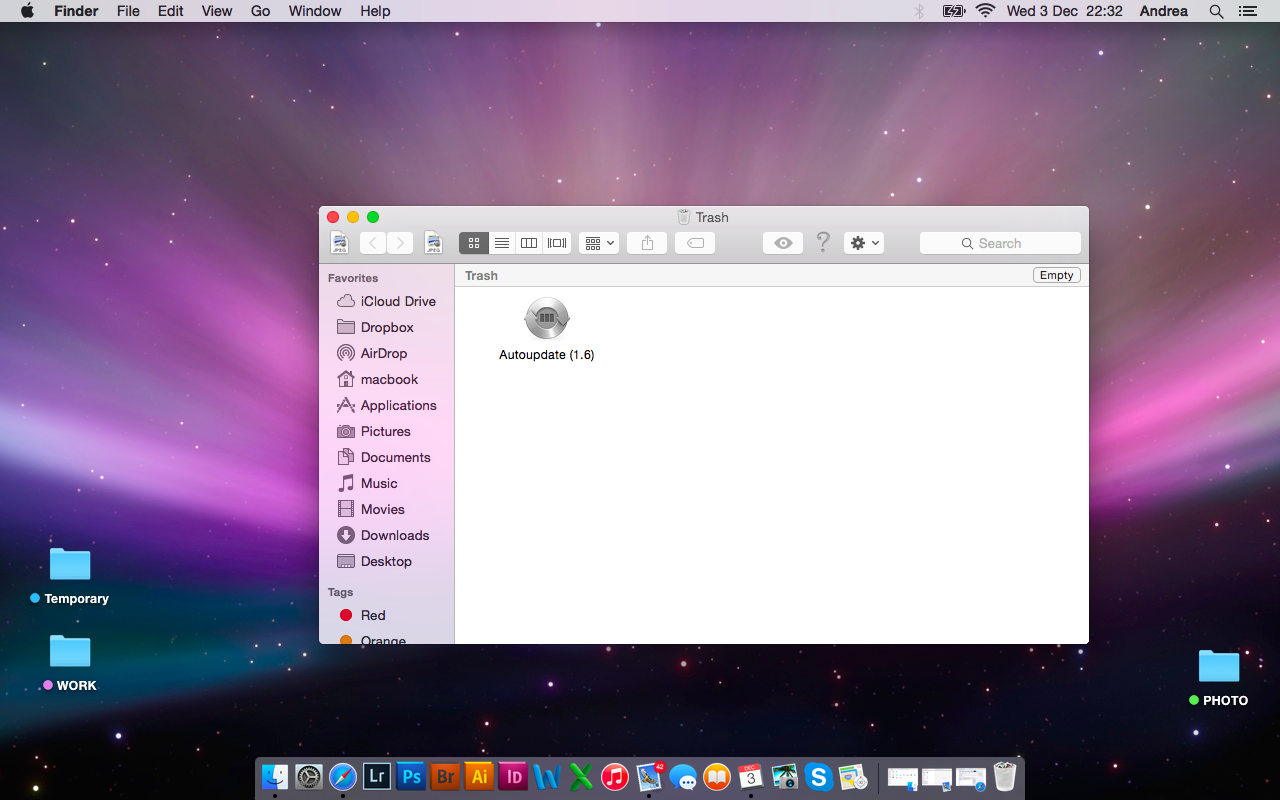Open Applications from the sidebar
Screen dimensions: 1280x800
point(387,405)
